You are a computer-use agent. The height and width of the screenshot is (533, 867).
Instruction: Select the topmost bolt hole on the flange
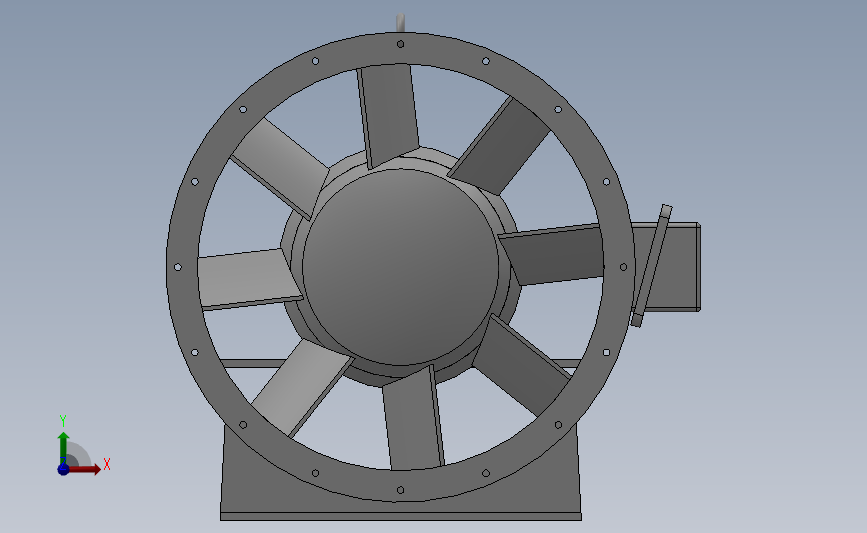[400, 44]
